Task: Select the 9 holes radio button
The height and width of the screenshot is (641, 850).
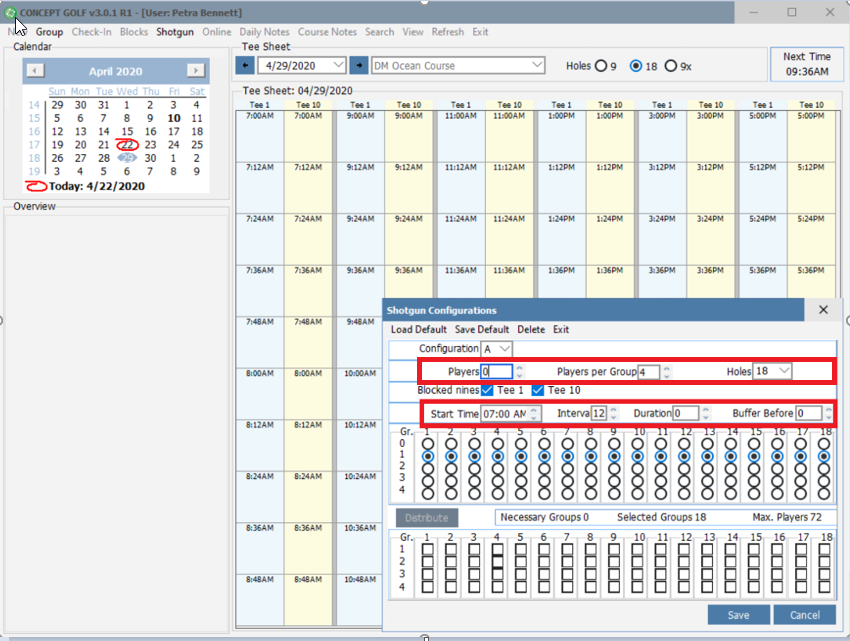Action: click(x=601, y=66)
